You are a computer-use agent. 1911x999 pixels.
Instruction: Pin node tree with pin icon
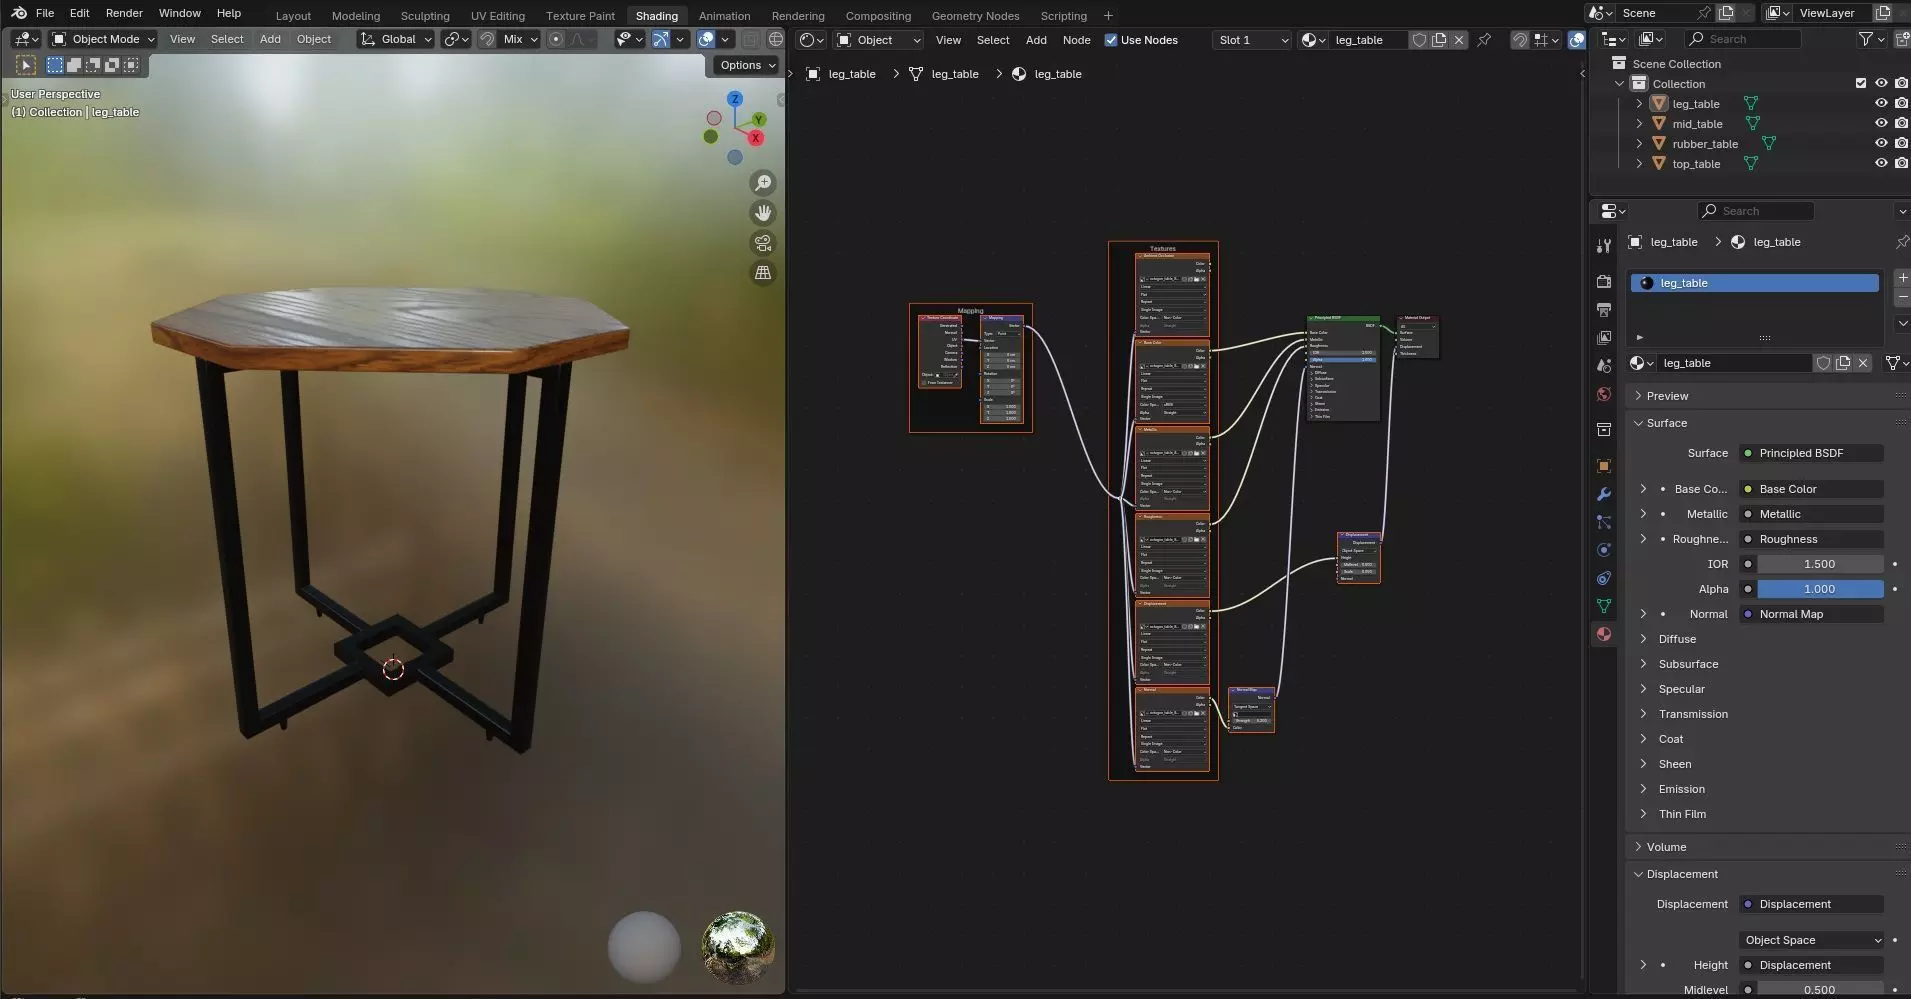1484,40
